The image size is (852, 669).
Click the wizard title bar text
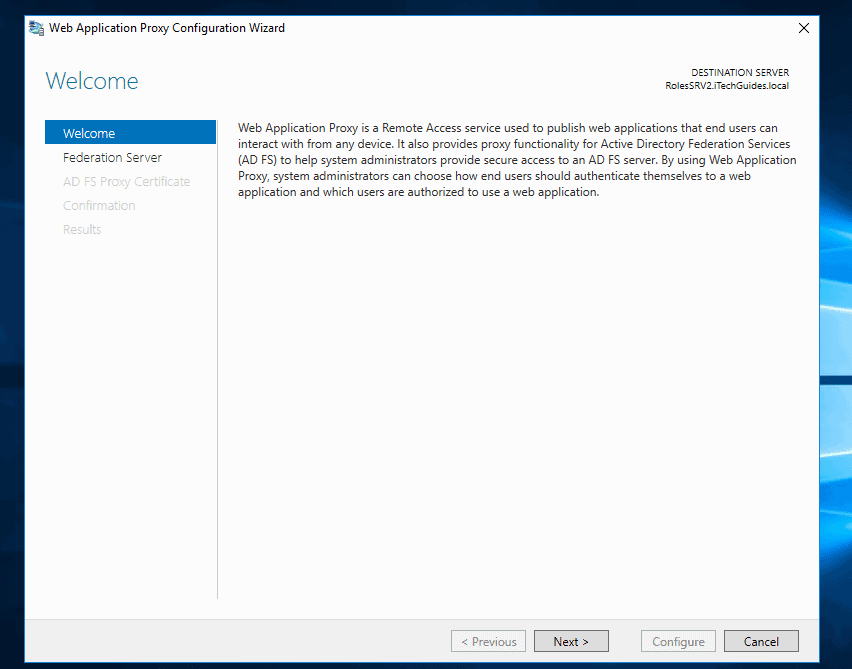[166, 28]
